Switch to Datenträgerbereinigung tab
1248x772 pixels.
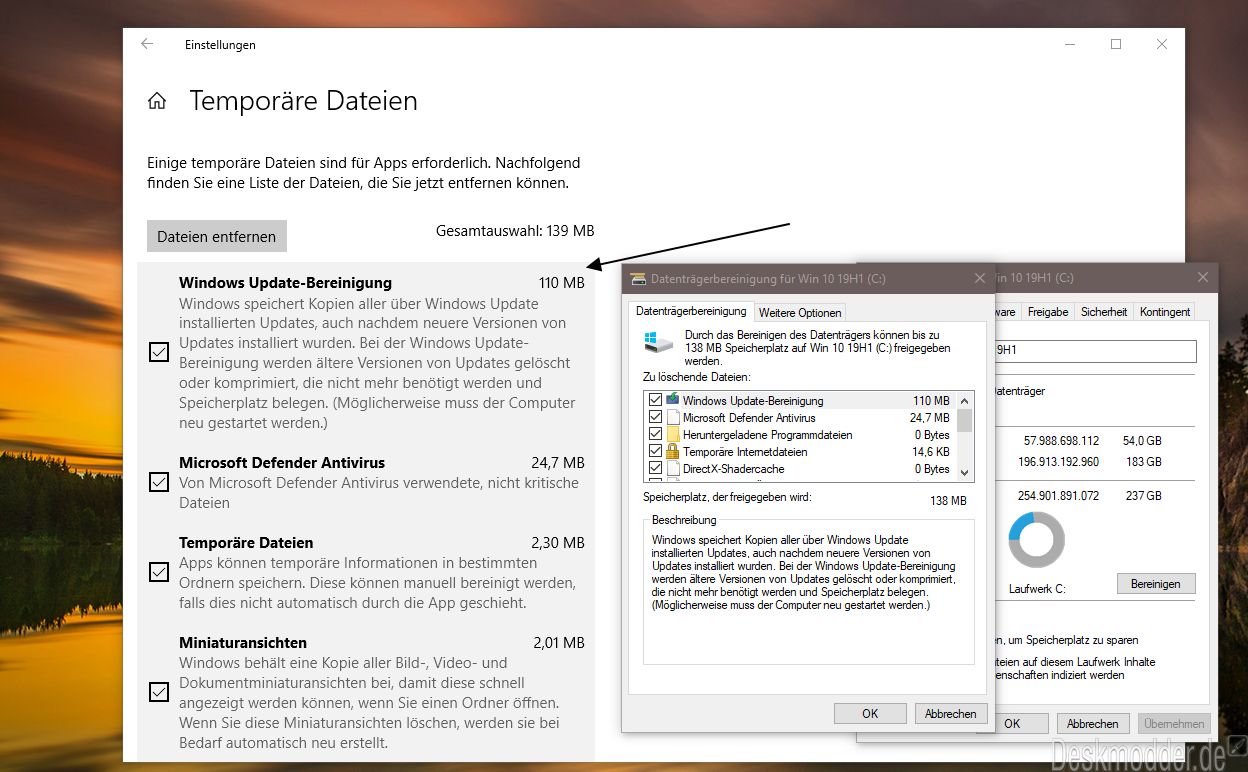click(x=691, y=311)
